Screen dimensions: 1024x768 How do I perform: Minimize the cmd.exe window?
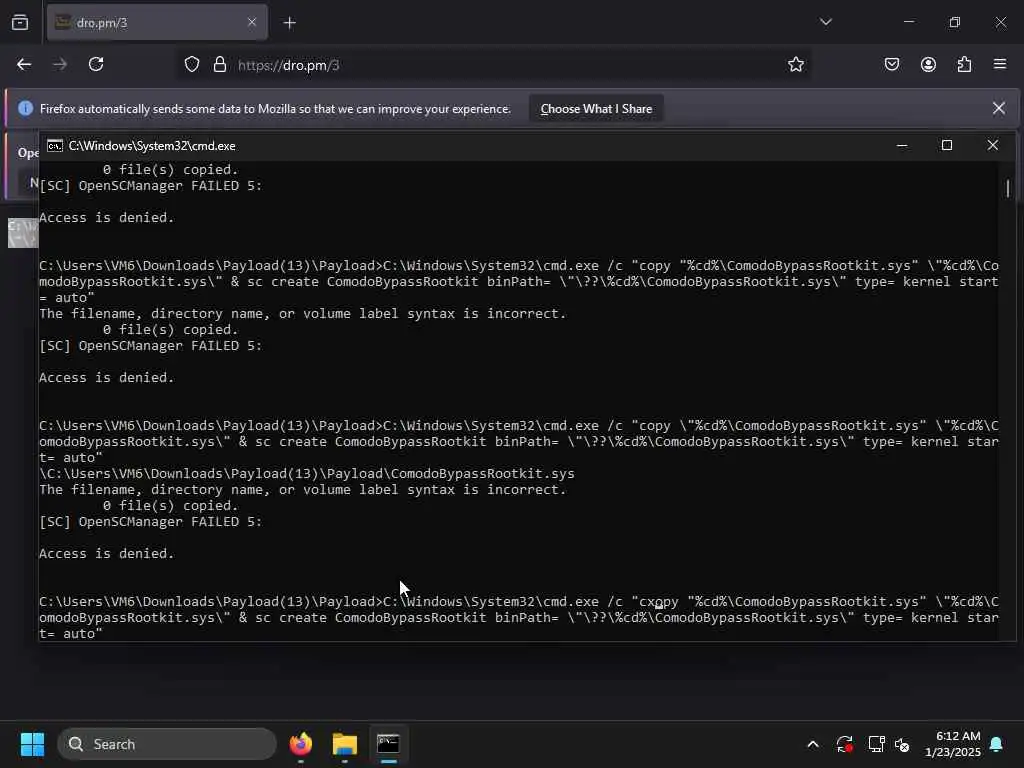click(x=902, y=145)
